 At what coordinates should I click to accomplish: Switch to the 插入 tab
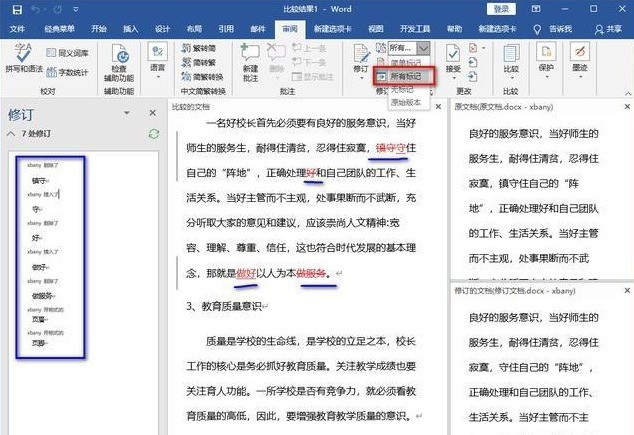click(x=131, y=29)
